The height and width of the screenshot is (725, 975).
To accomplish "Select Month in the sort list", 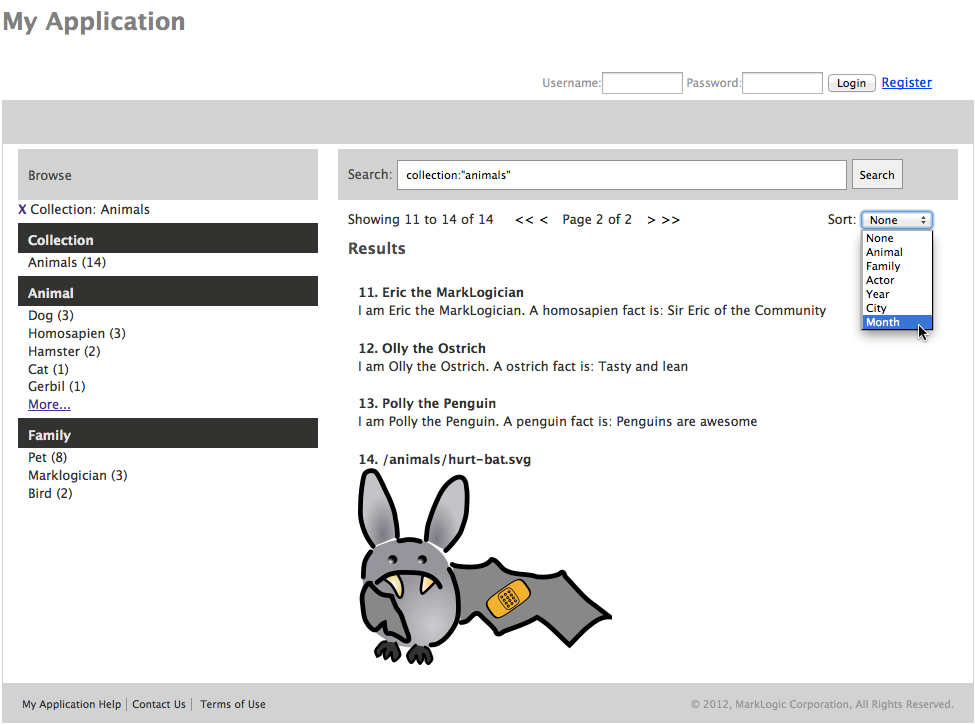I will (883, 322).
